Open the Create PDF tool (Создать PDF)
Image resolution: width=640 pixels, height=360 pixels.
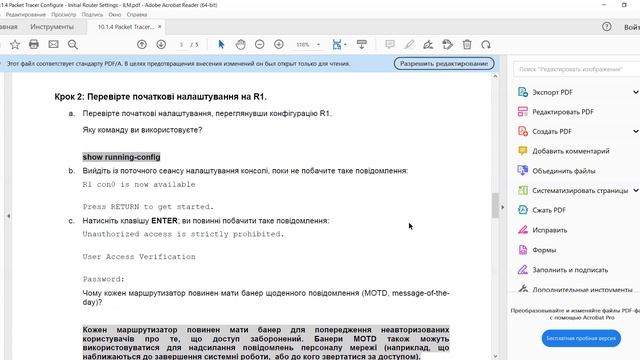point(551,131)
